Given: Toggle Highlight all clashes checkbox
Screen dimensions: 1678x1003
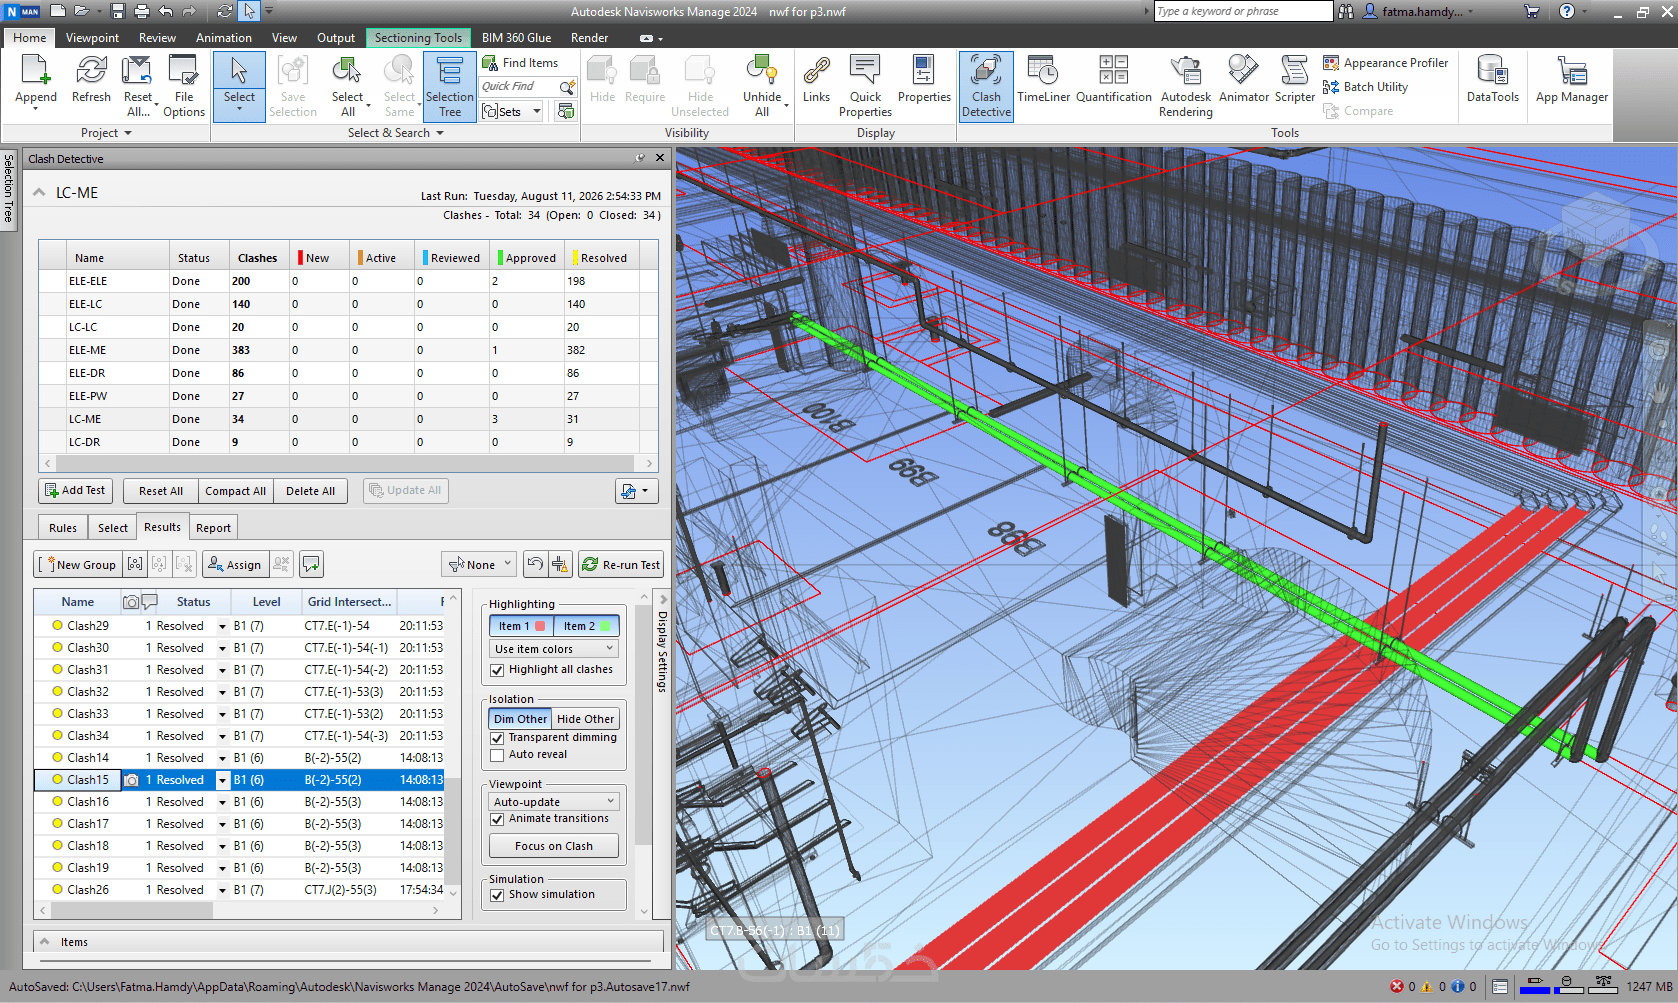Looking at the screenshot, I should 497,670.
